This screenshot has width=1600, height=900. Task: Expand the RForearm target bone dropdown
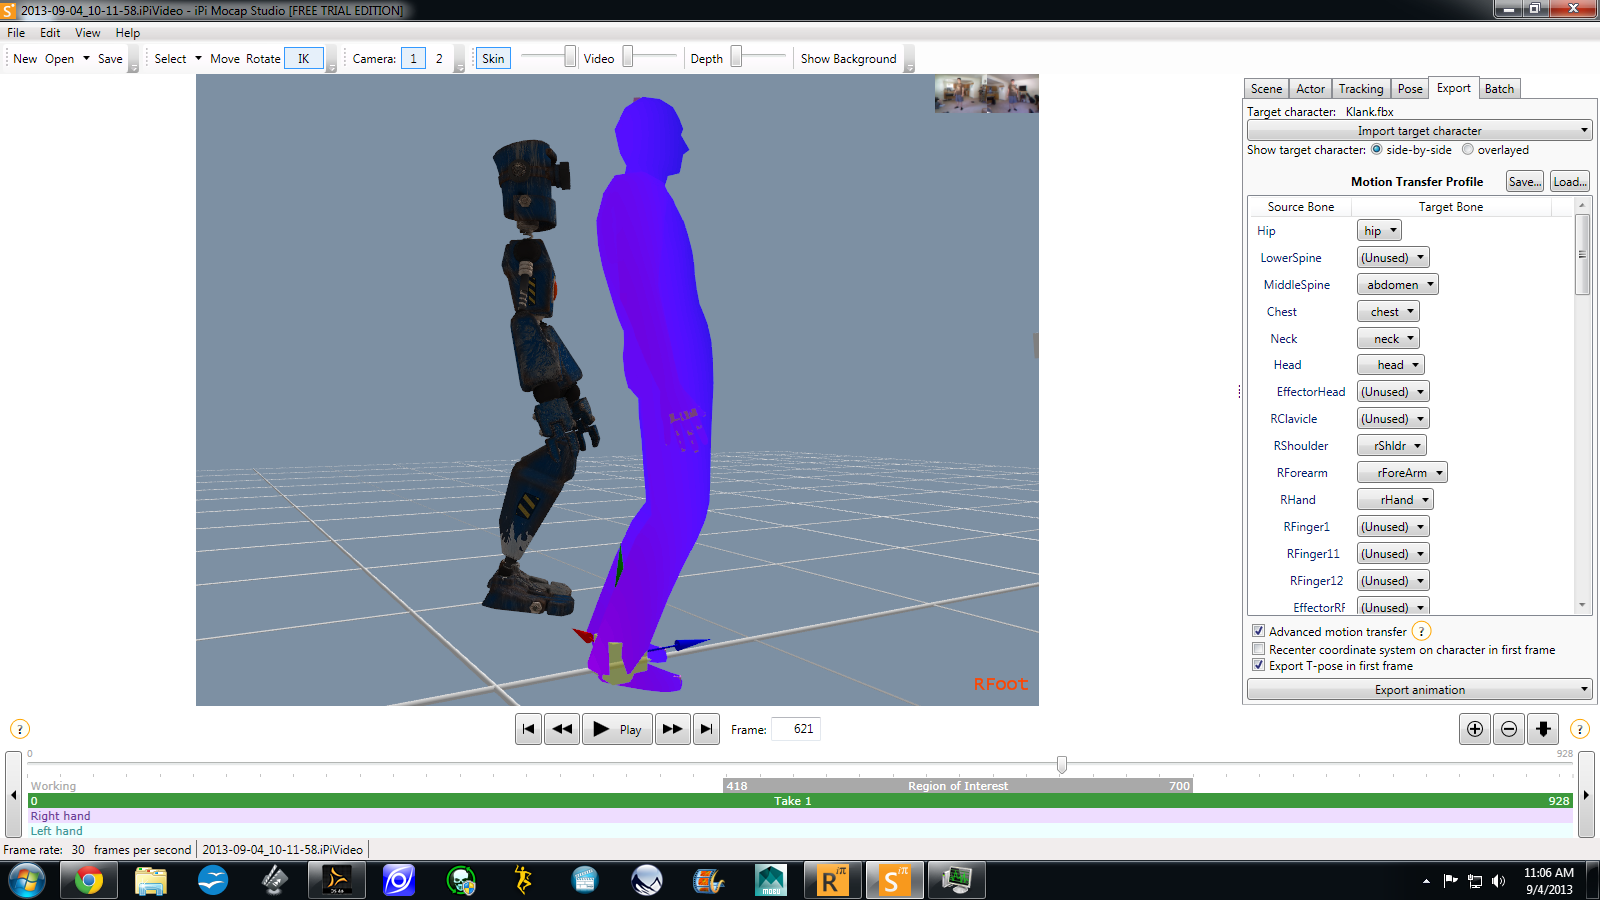pyautogui.click(x=1402, y=473)
